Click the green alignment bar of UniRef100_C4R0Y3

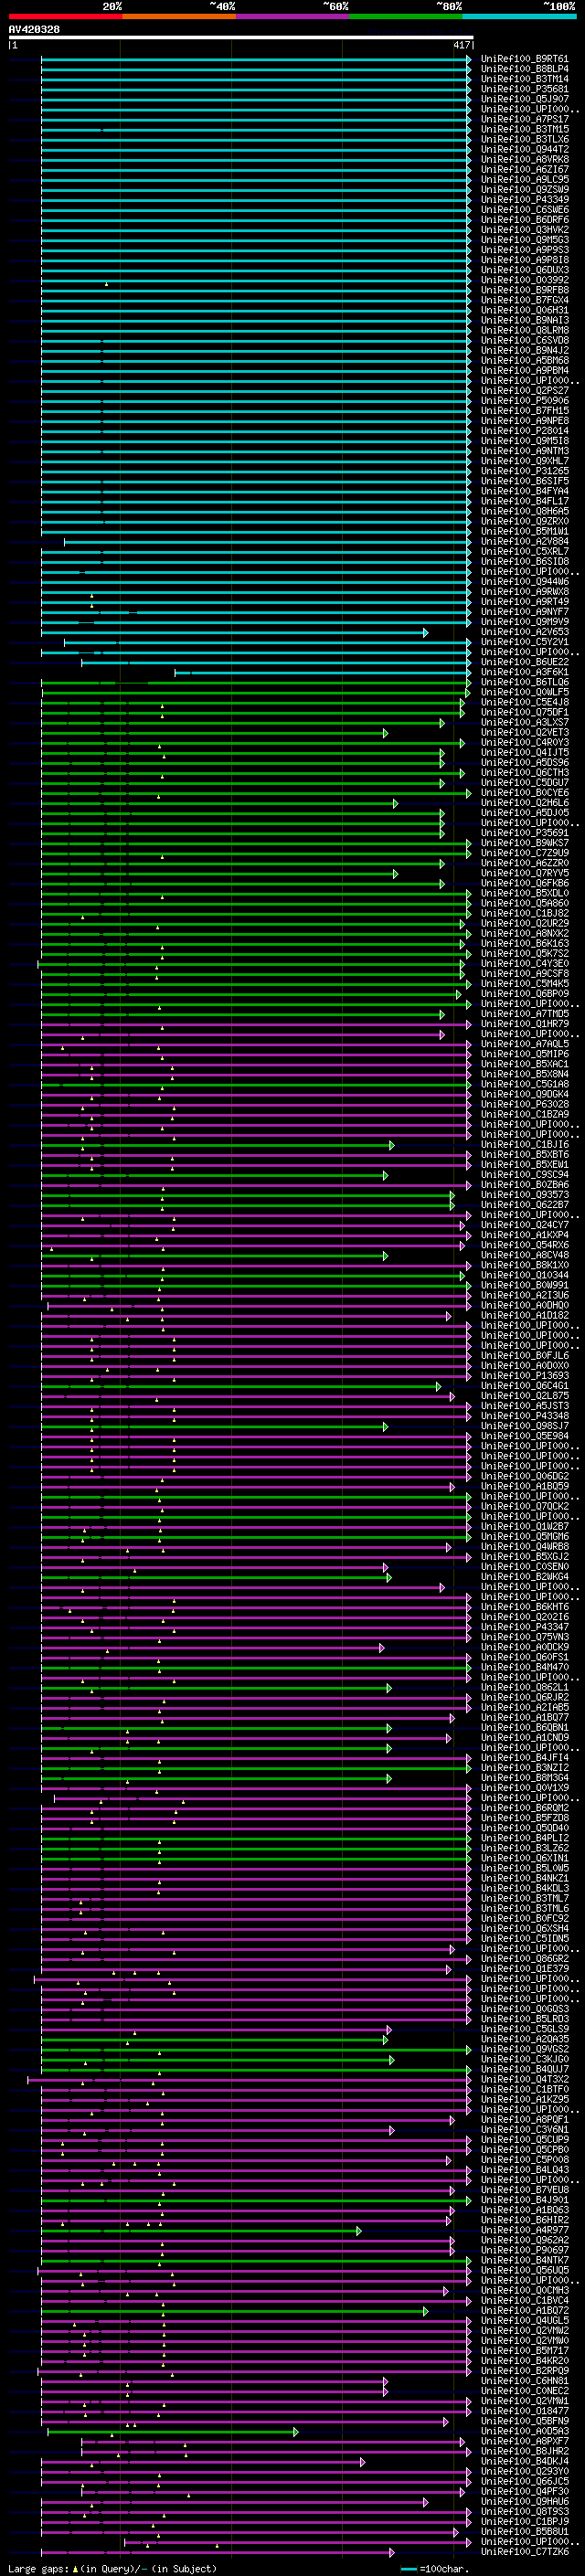(x=252, y=743)
